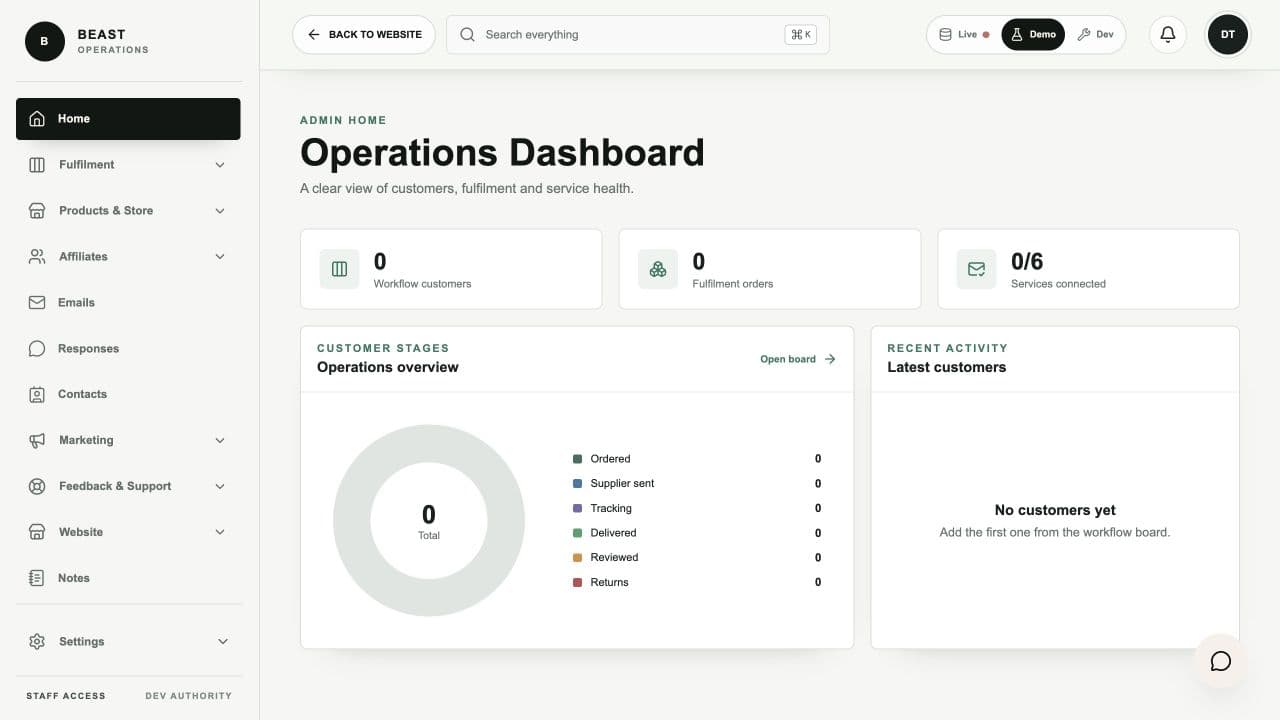This screenshot has height=720, width=1280.
Task: Click the Notes notebook icon
Action: (x=37, y=578)
